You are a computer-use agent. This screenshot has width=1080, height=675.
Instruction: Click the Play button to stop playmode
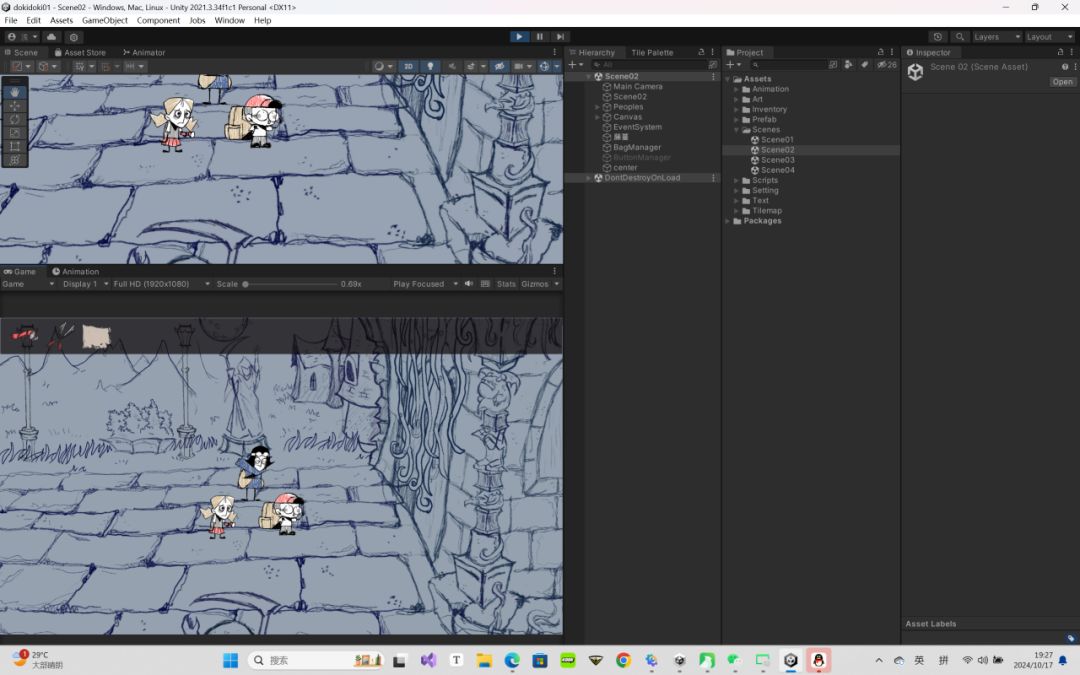(519, 37)
